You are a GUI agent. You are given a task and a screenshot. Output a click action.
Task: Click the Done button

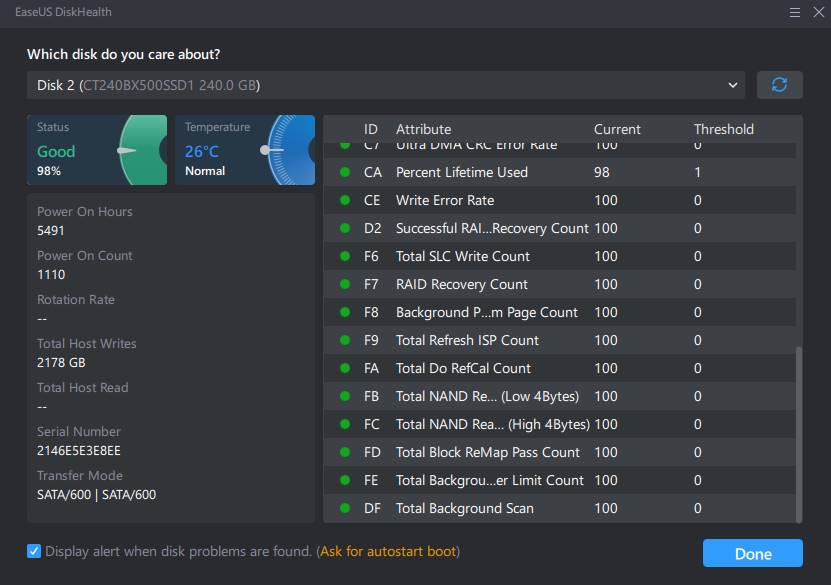tap(753, 553)
